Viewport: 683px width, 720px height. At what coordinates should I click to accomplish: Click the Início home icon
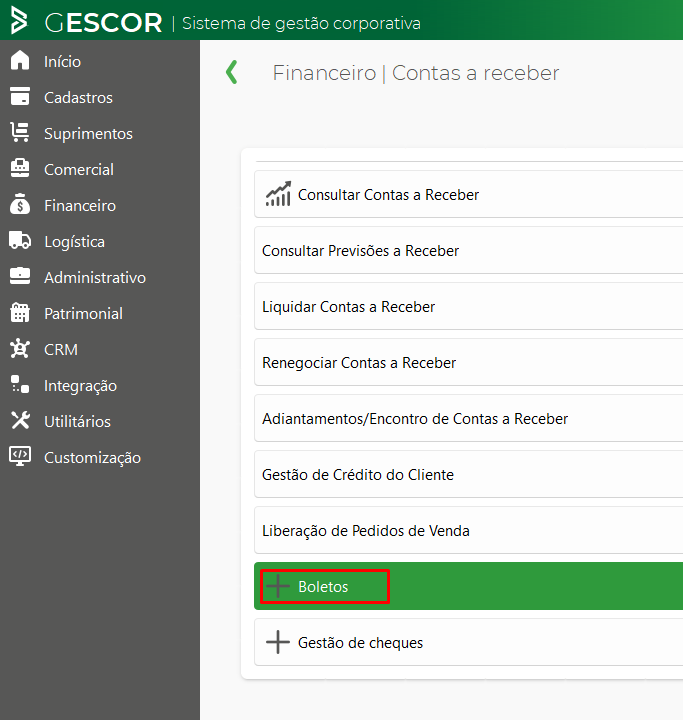[x=20, y=61]
